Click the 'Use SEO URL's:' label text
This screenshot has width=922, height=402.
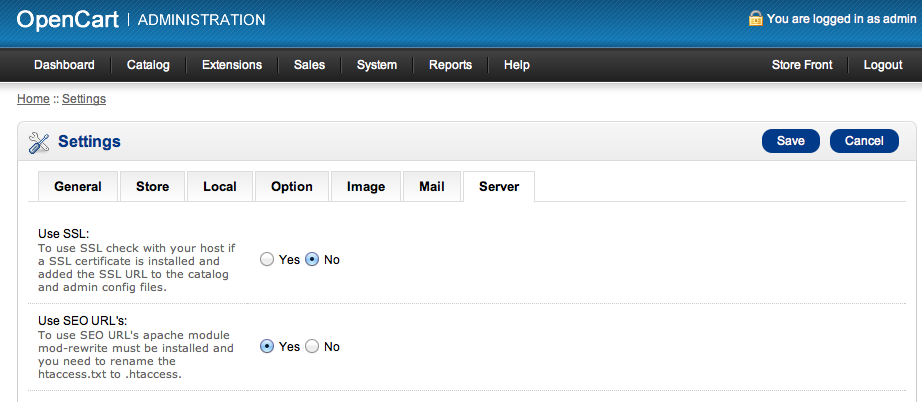pyautogui.click(x=82, y=320)
